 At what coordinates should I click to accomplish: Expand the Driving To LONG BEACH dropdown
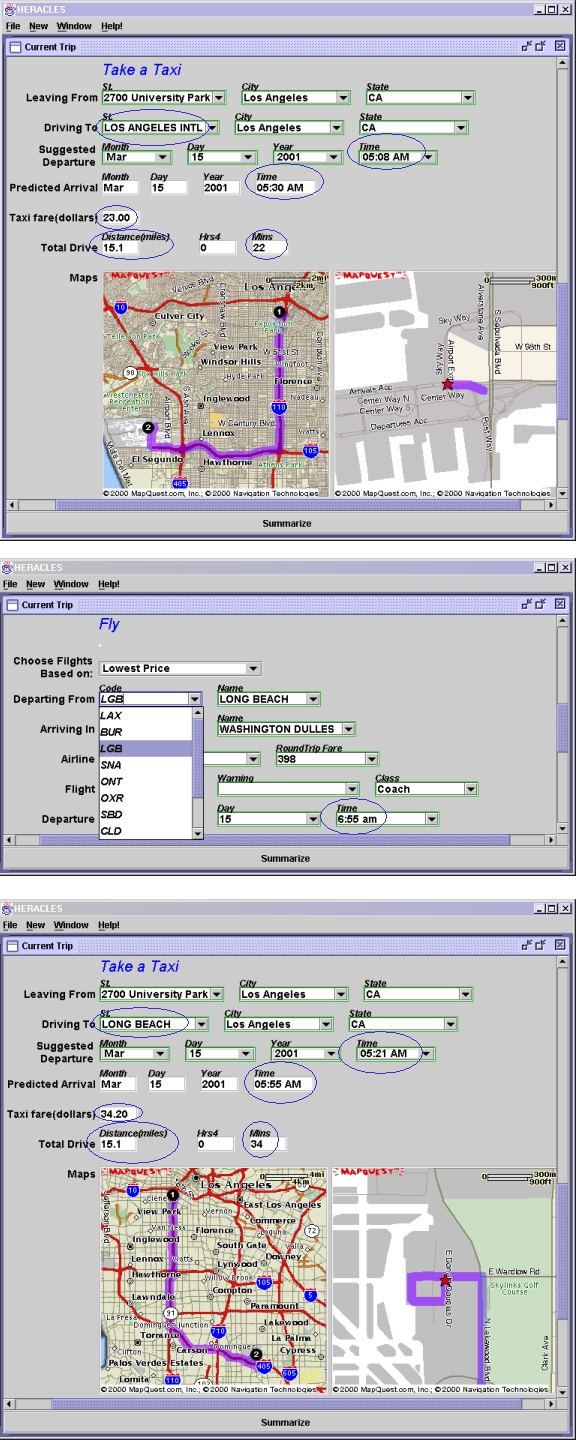[202, 1024]
